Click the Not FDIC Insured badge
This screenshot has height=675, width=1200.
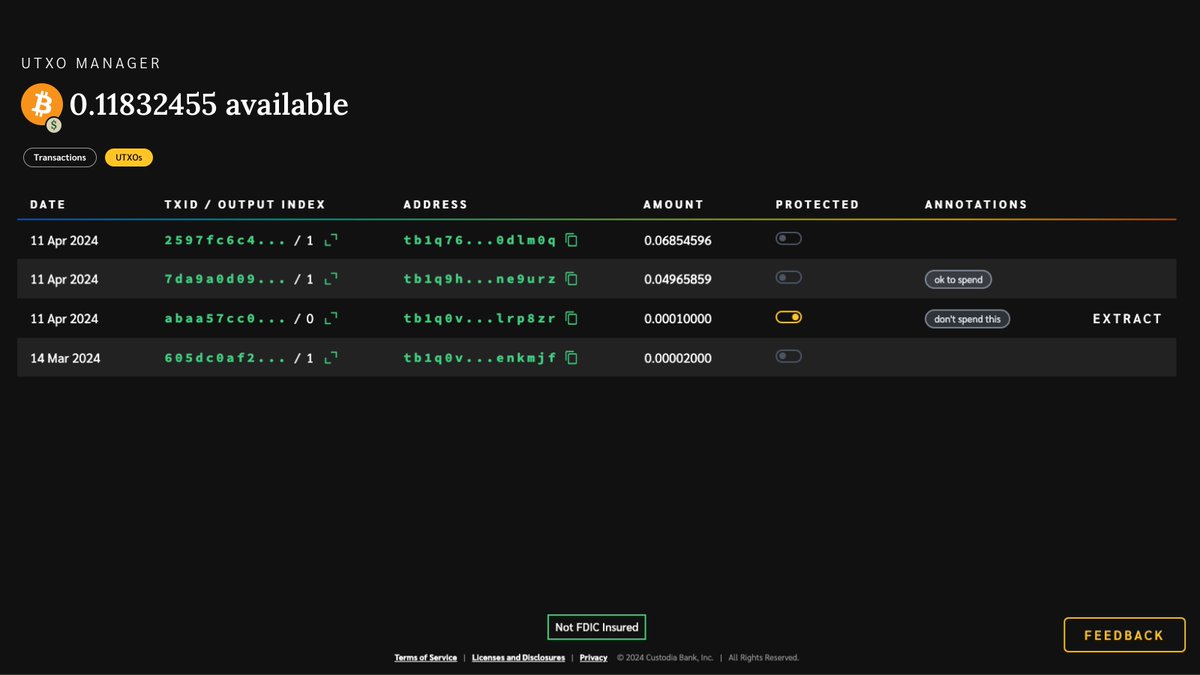597,627
